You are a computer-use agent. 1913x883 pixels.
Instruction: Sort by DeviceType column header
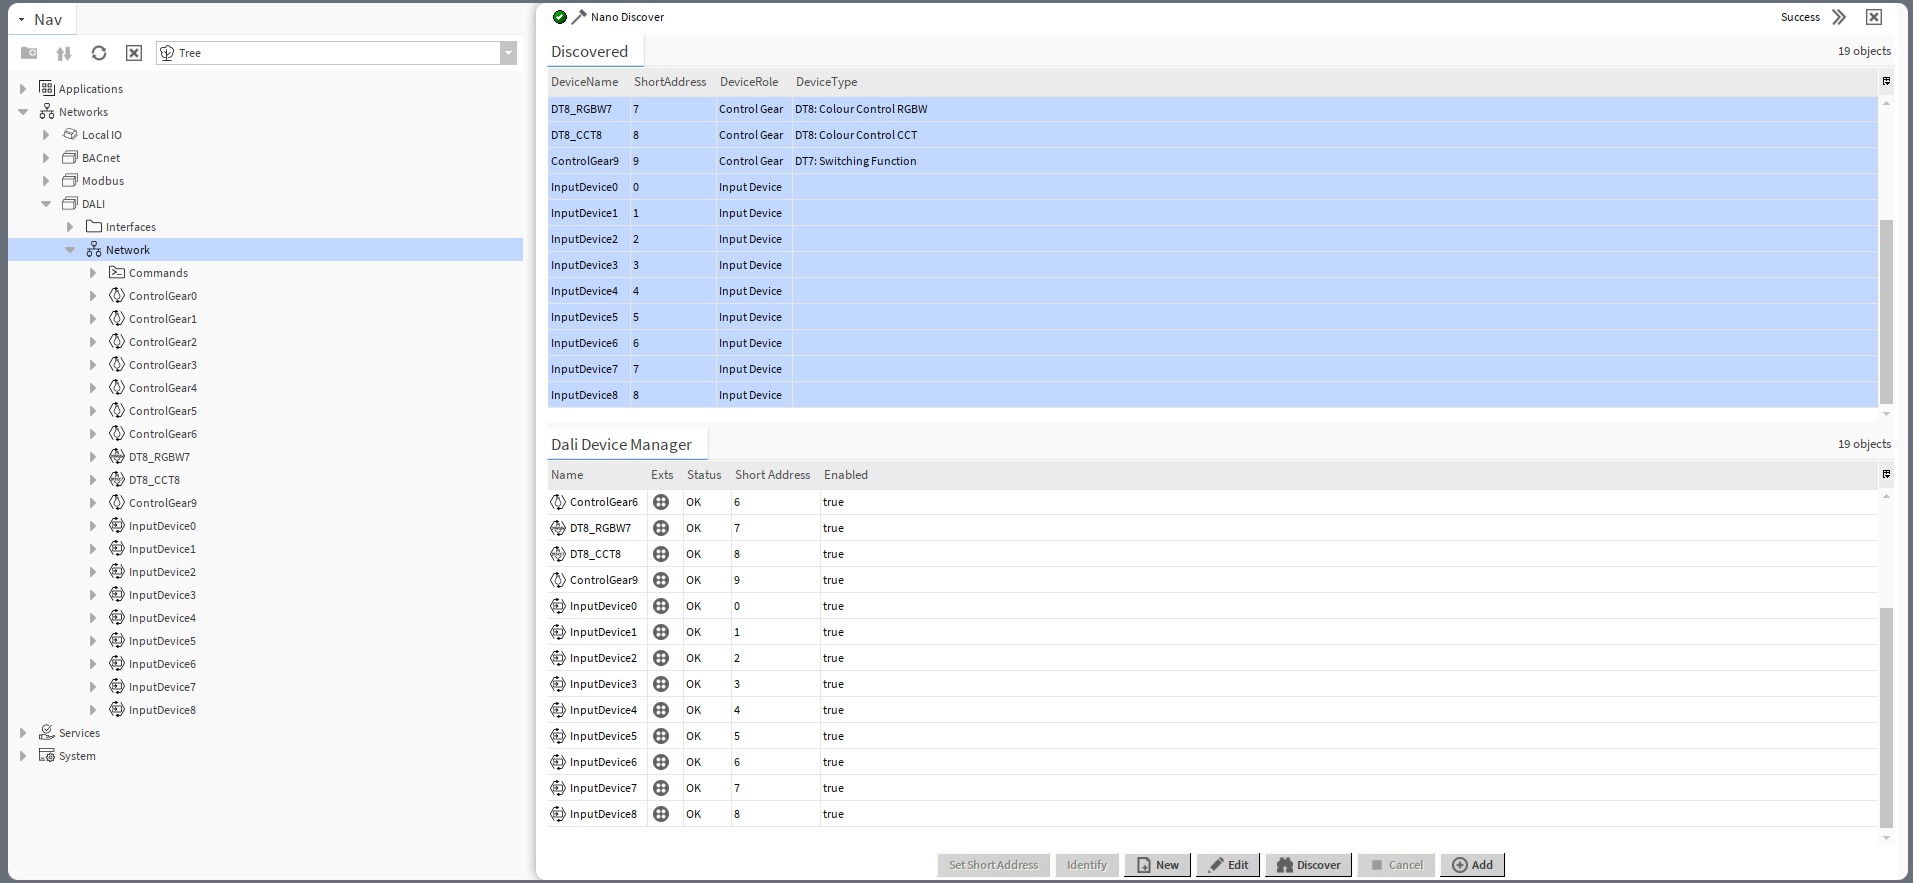coord(826,82)
